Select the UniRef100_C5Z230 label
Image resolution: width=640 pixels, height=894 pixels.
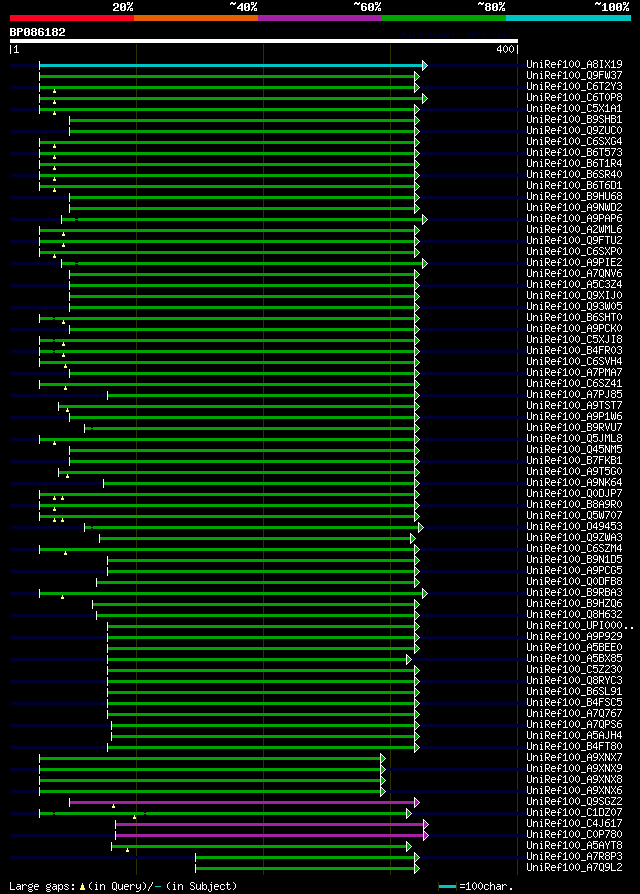tap(574, 669)
